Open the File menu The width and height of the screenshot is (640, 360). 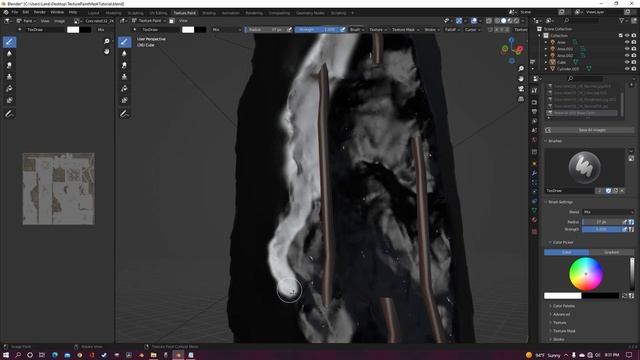(x=15, y=12)
